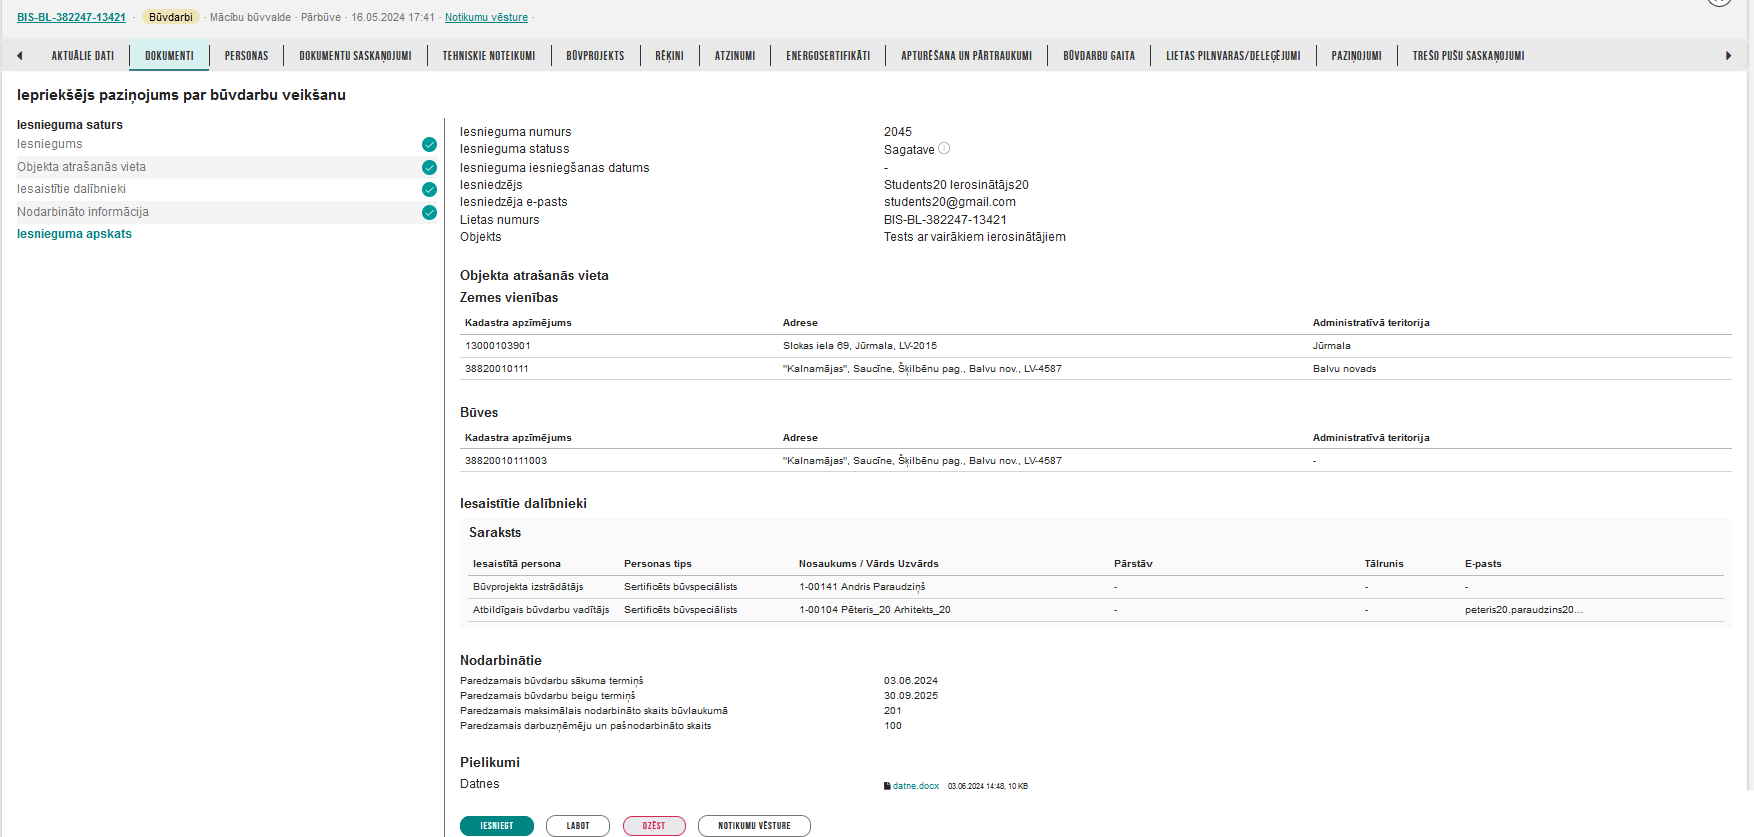Click the Balvu novads territory cell
1754x837 pixels.
[1344, 369]
